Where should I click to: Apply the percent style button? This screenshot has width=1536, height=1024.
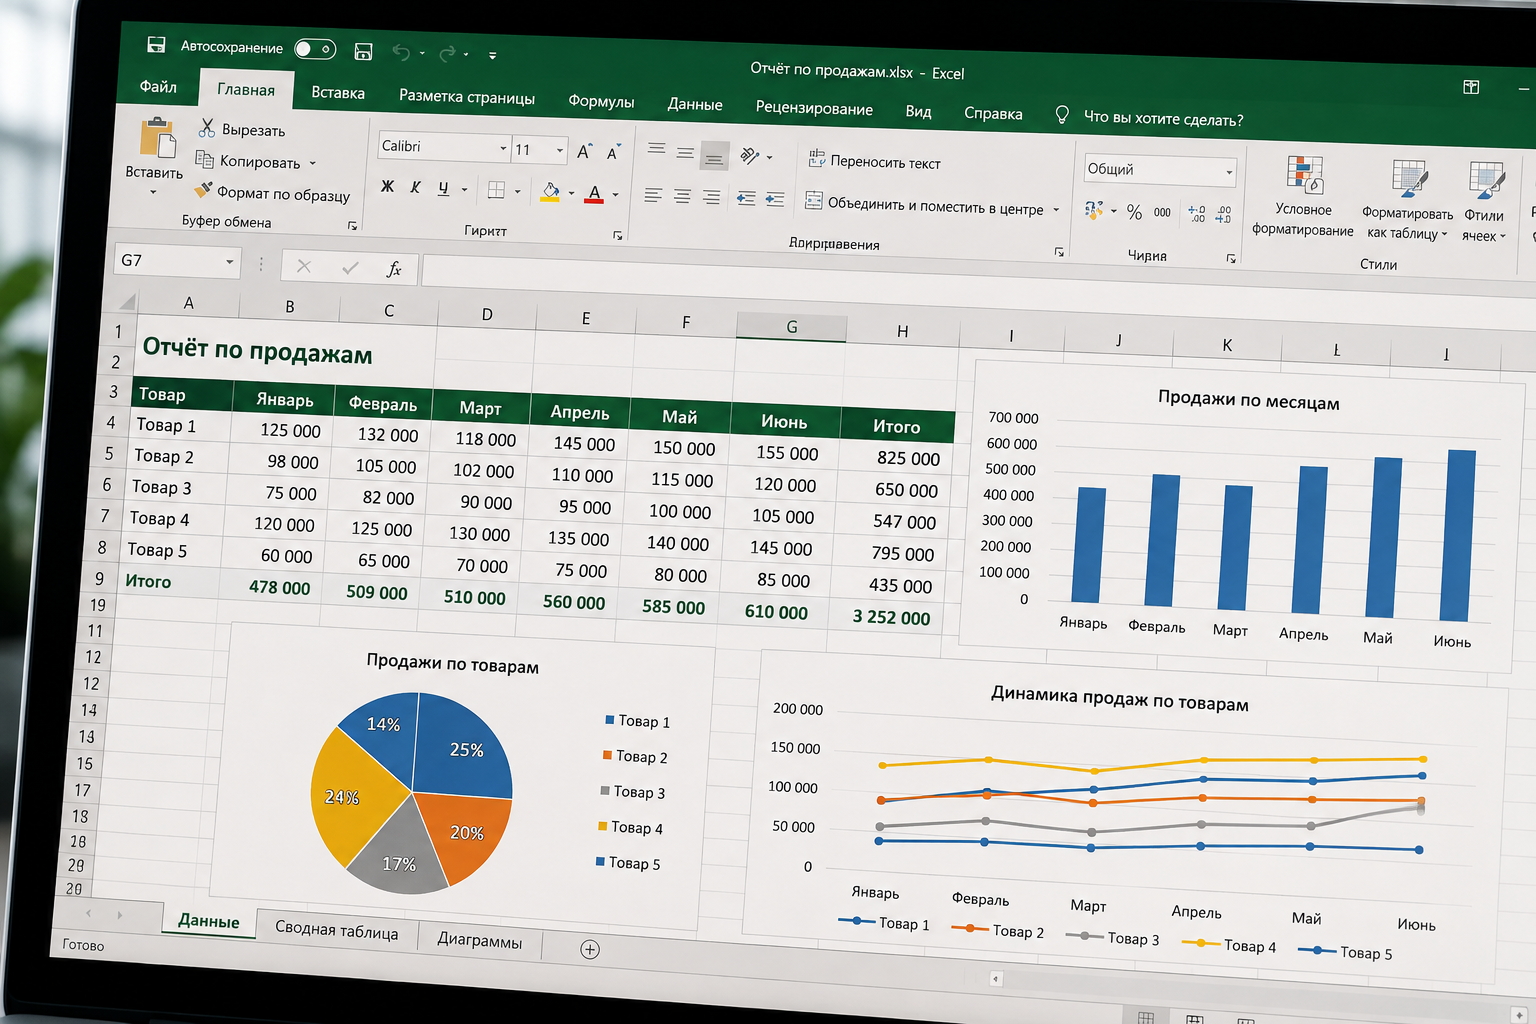click(x=1134, y=211)
